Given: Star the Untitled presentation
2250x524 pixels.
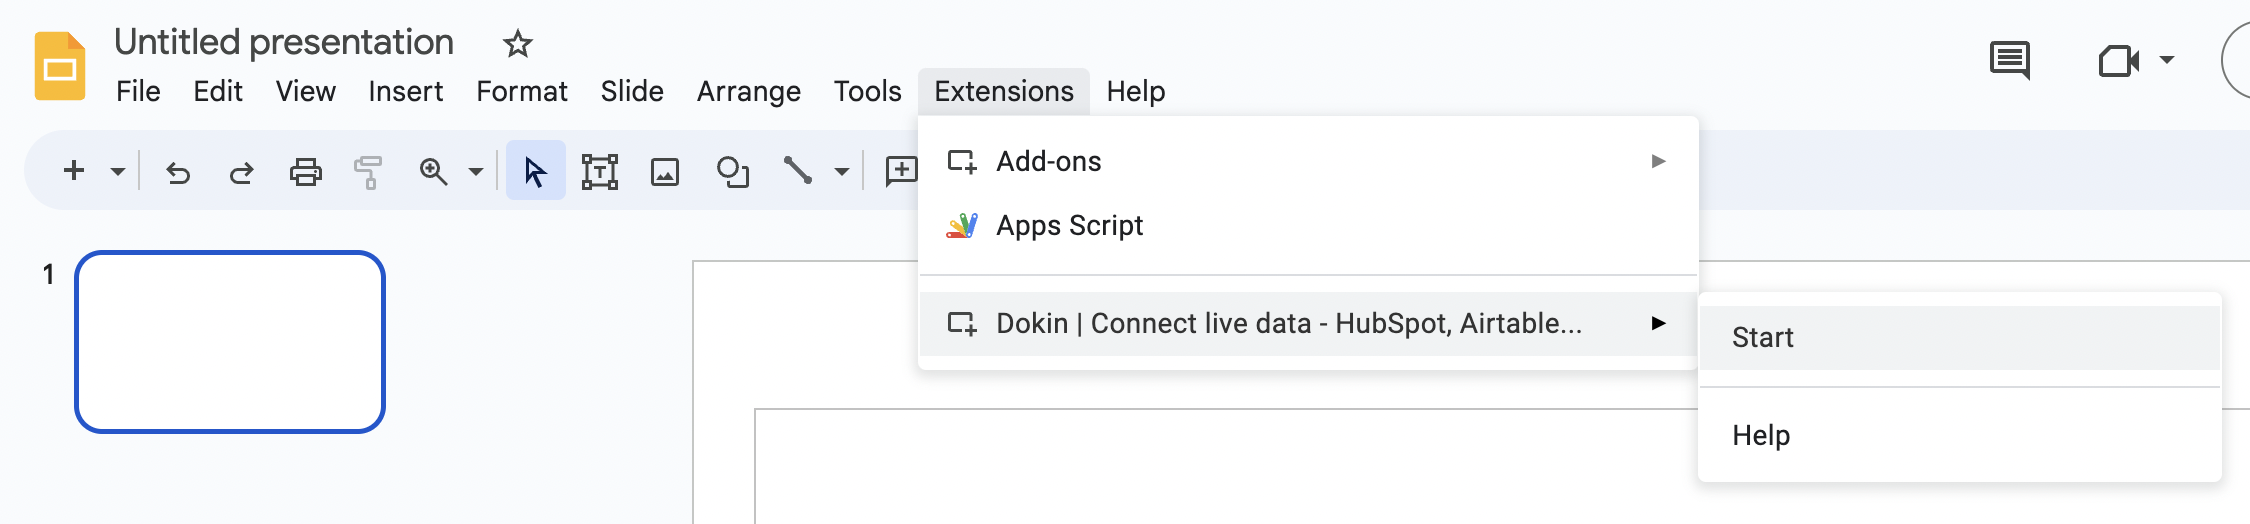Looking at the screenshot, I should pyautogui.click(x=517, y=43).
